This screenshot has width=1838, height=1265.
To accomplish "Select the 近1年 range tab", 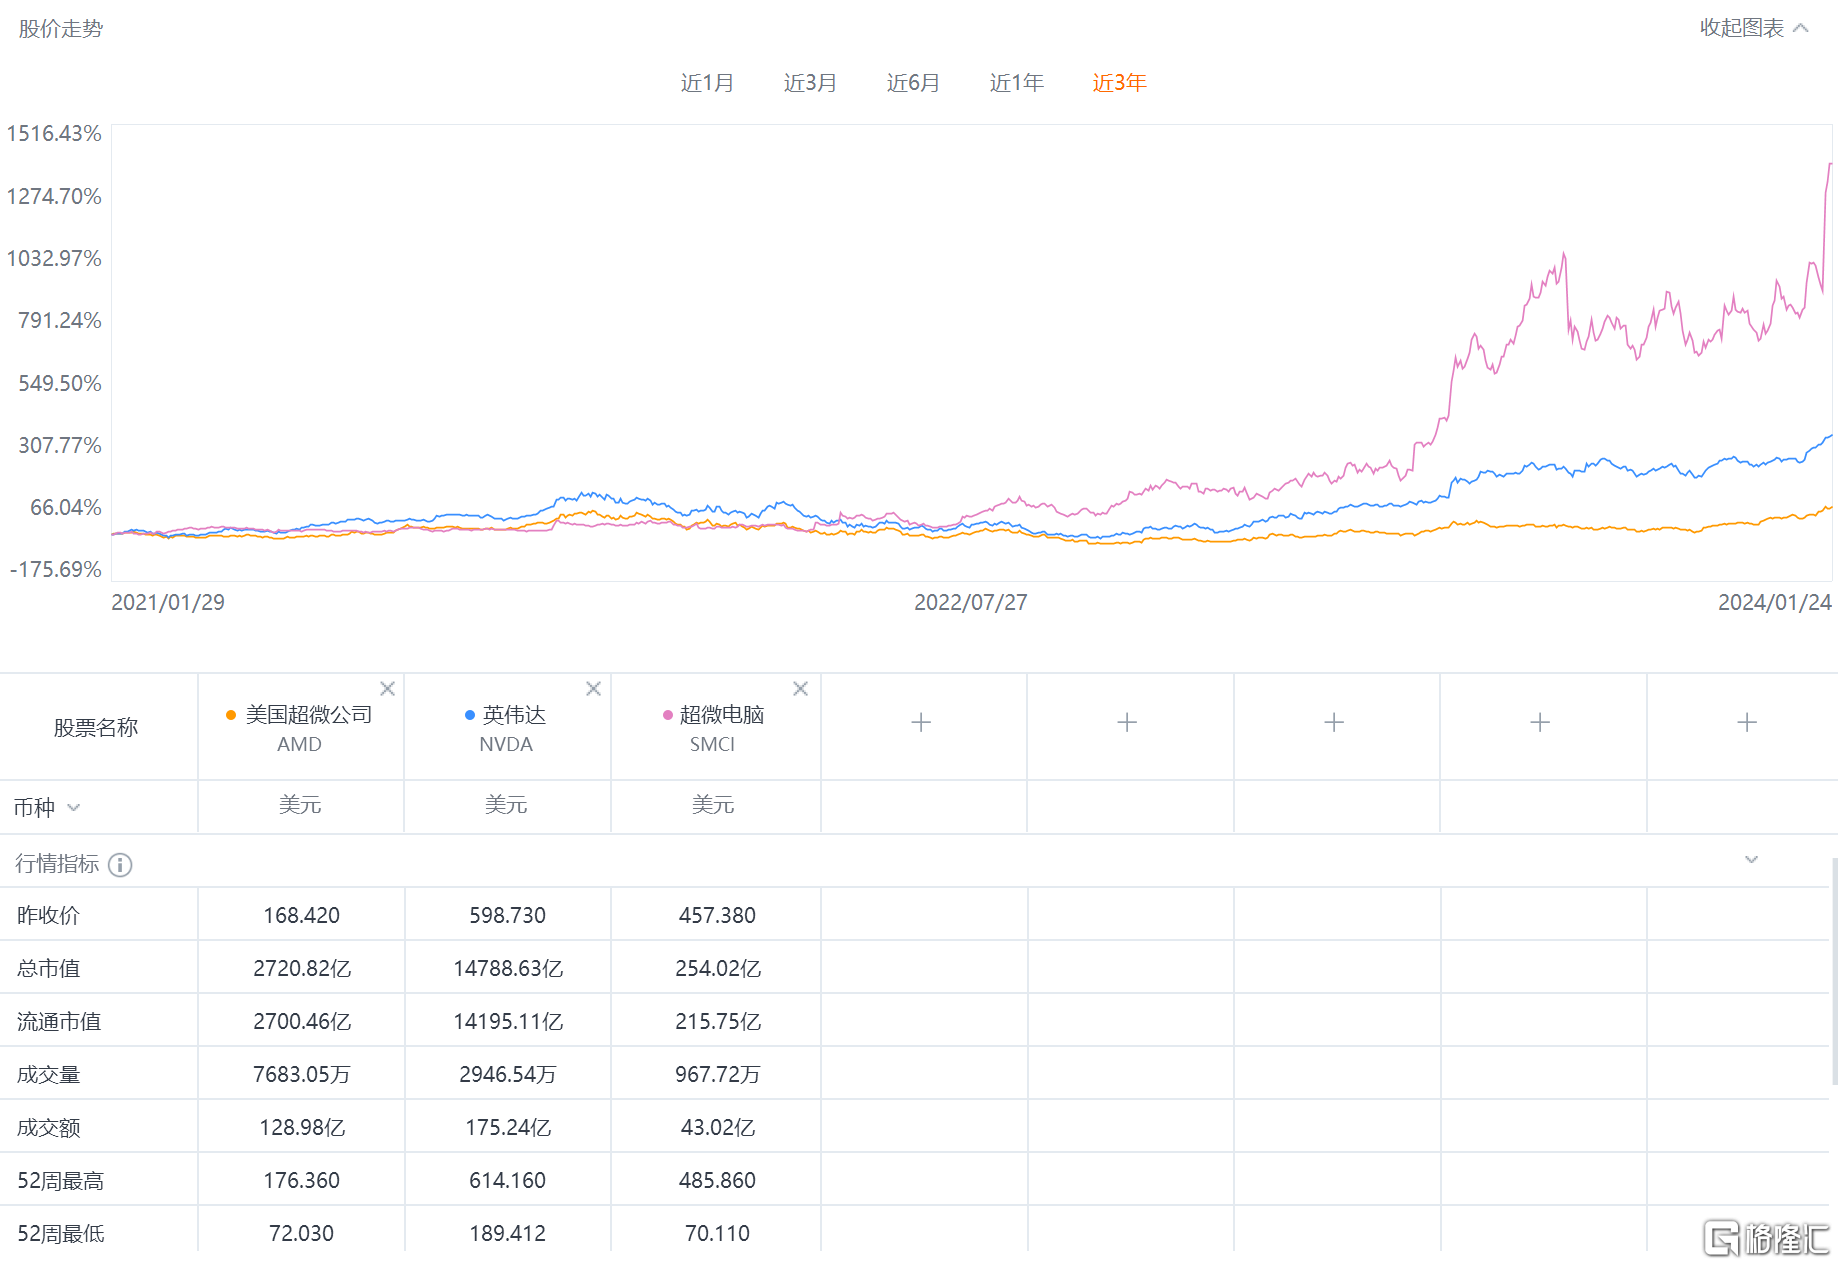I will coord(1015,83).
